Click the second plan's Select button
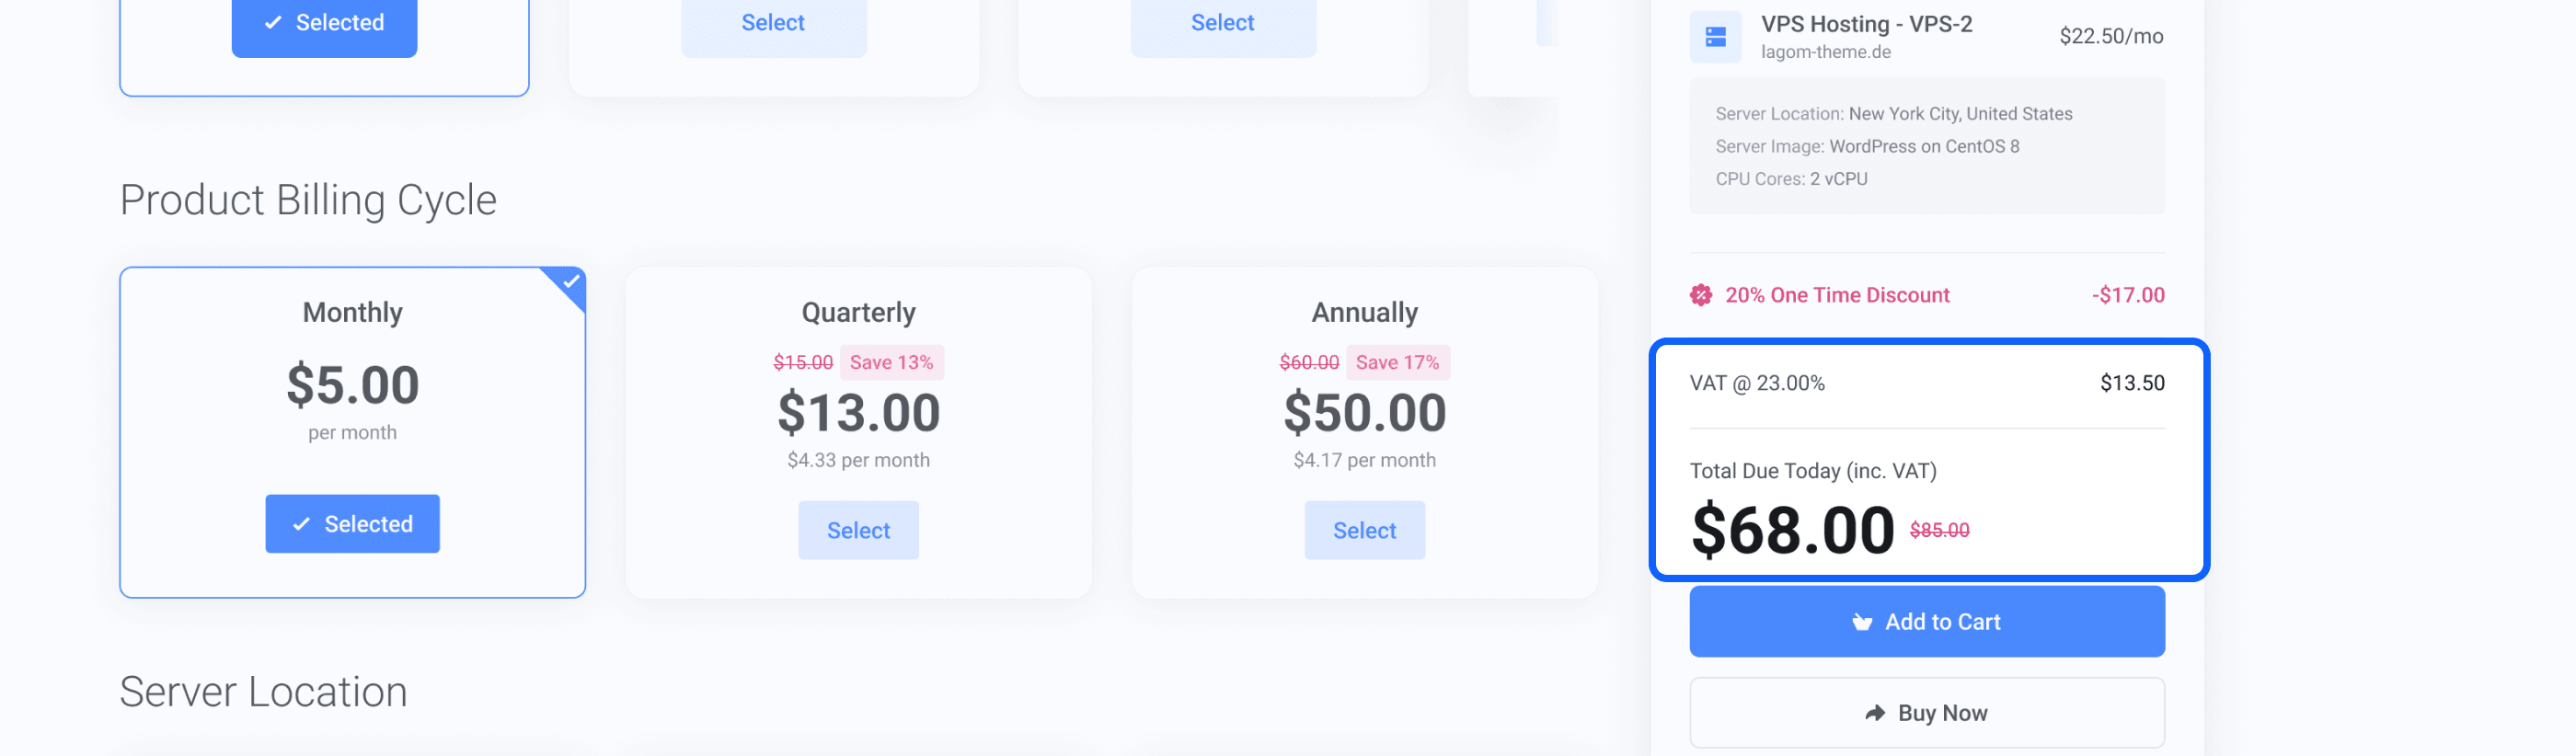The image size is (2576, 756). 773,21
